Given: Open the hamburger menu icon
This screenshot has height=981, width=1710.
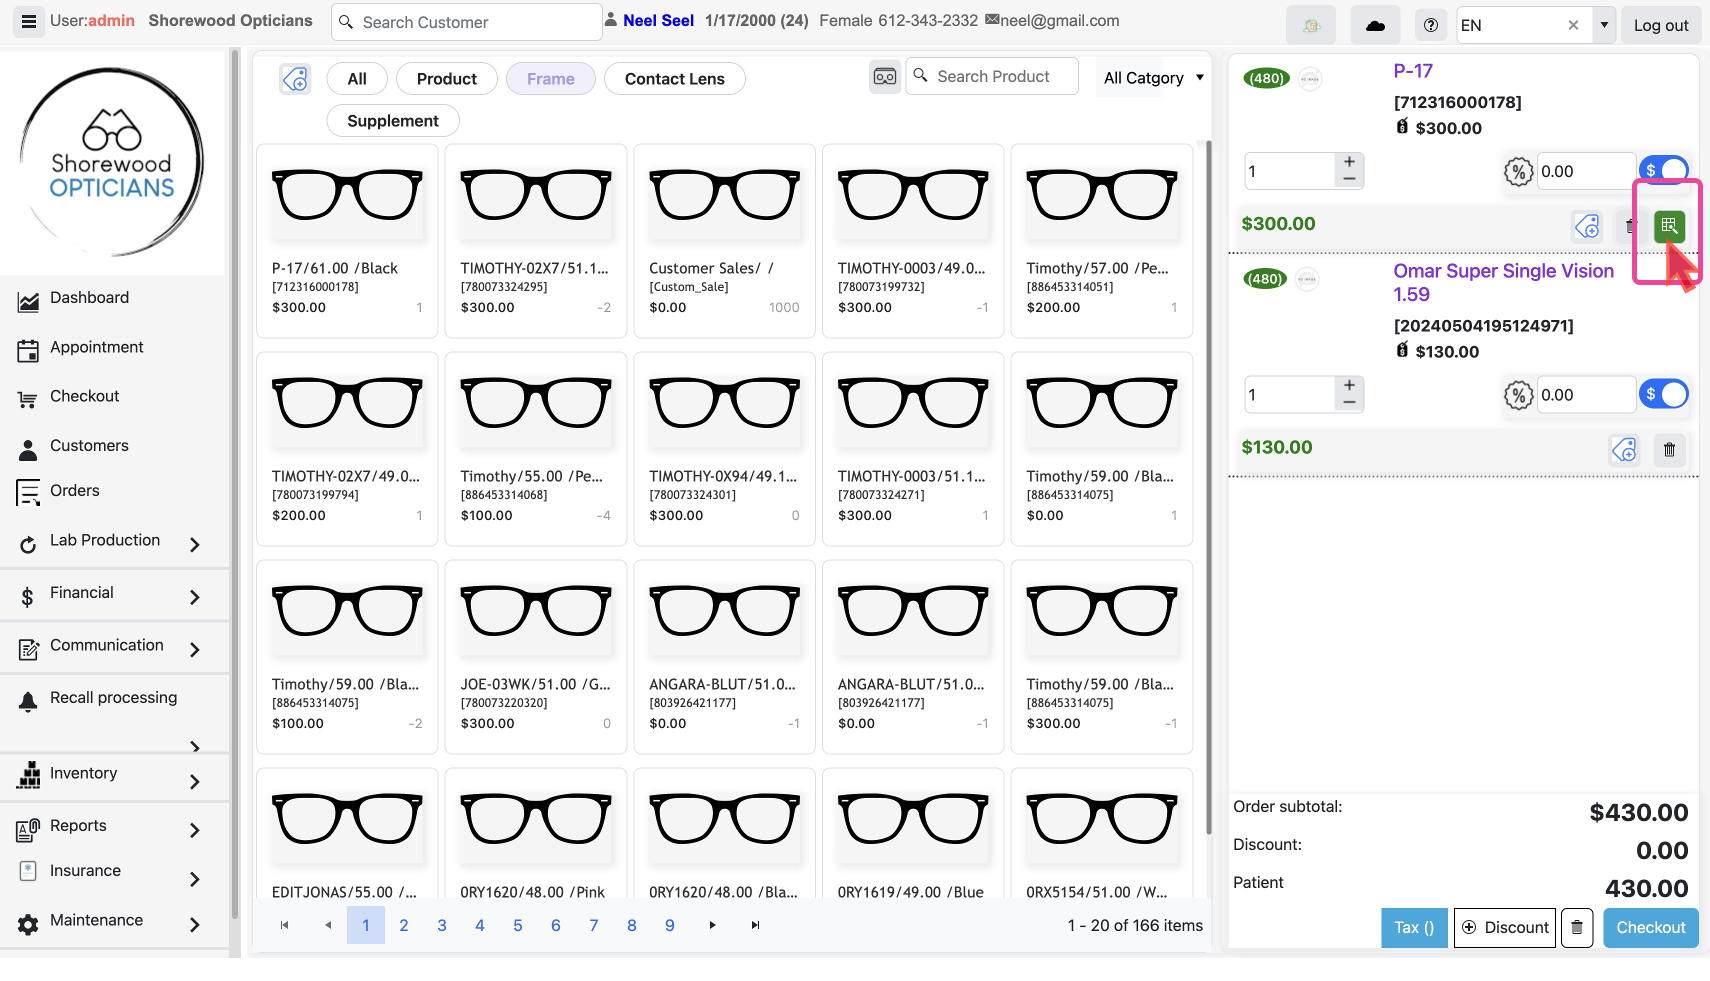Looking at the screenshot, I should coord(29,21).
